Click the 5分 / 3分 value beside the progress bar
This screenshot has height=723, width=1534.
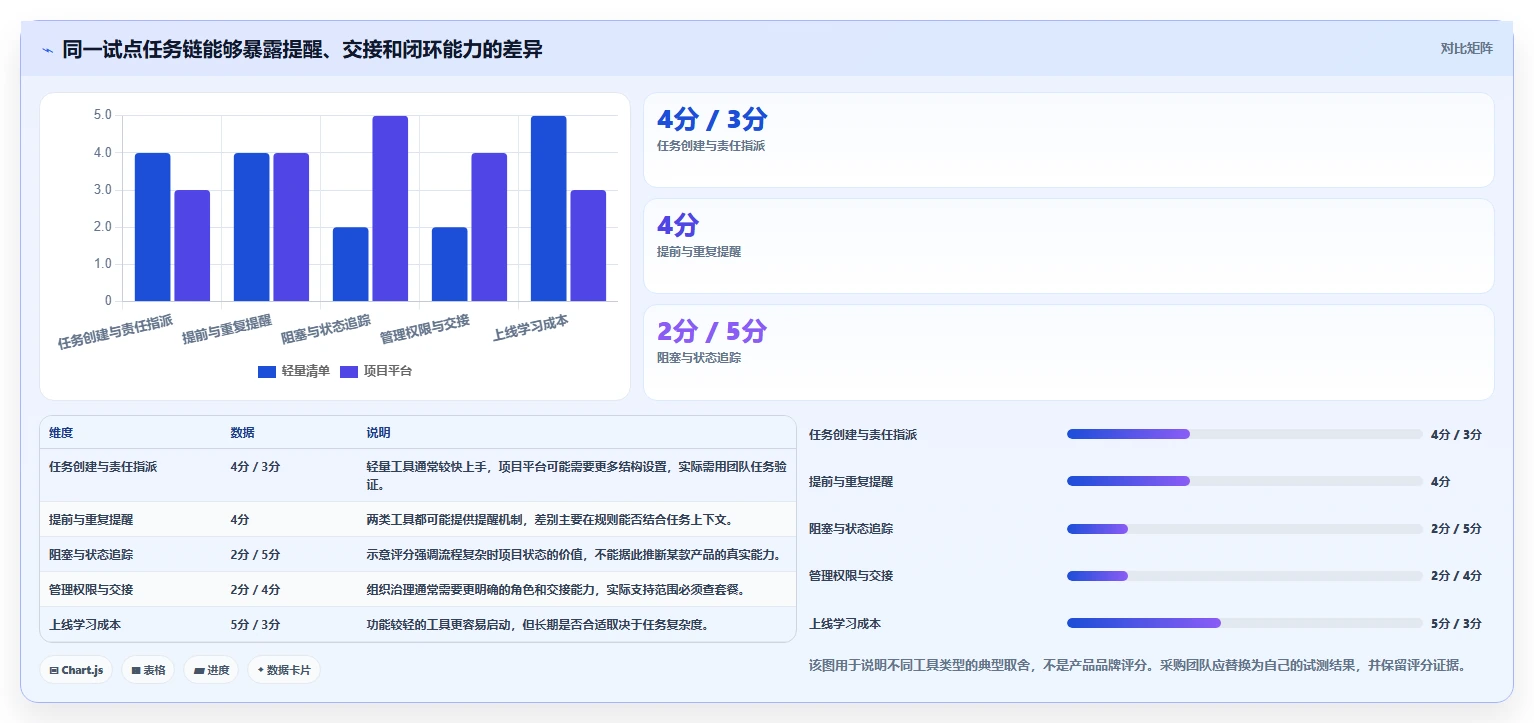[1456, 623]
